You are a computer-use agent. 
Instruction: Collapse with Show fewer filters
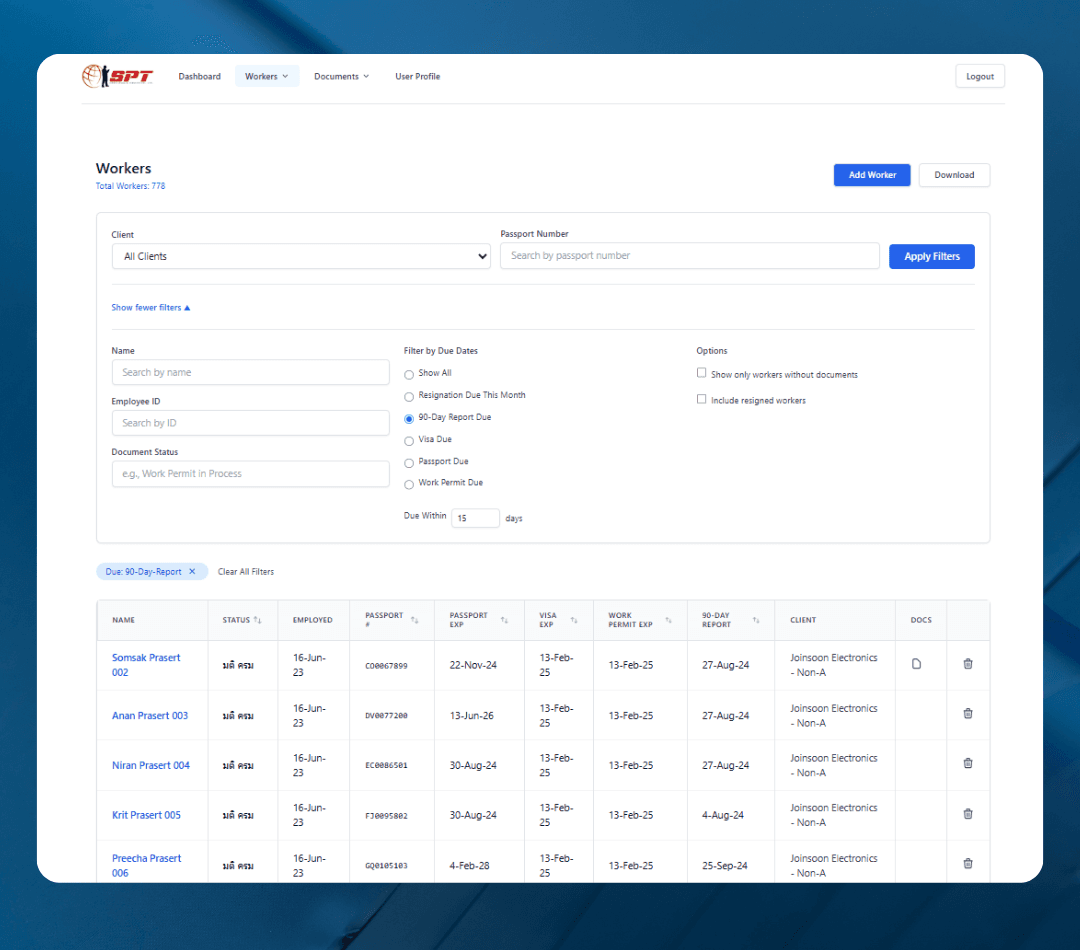click(x=151, y=307)
